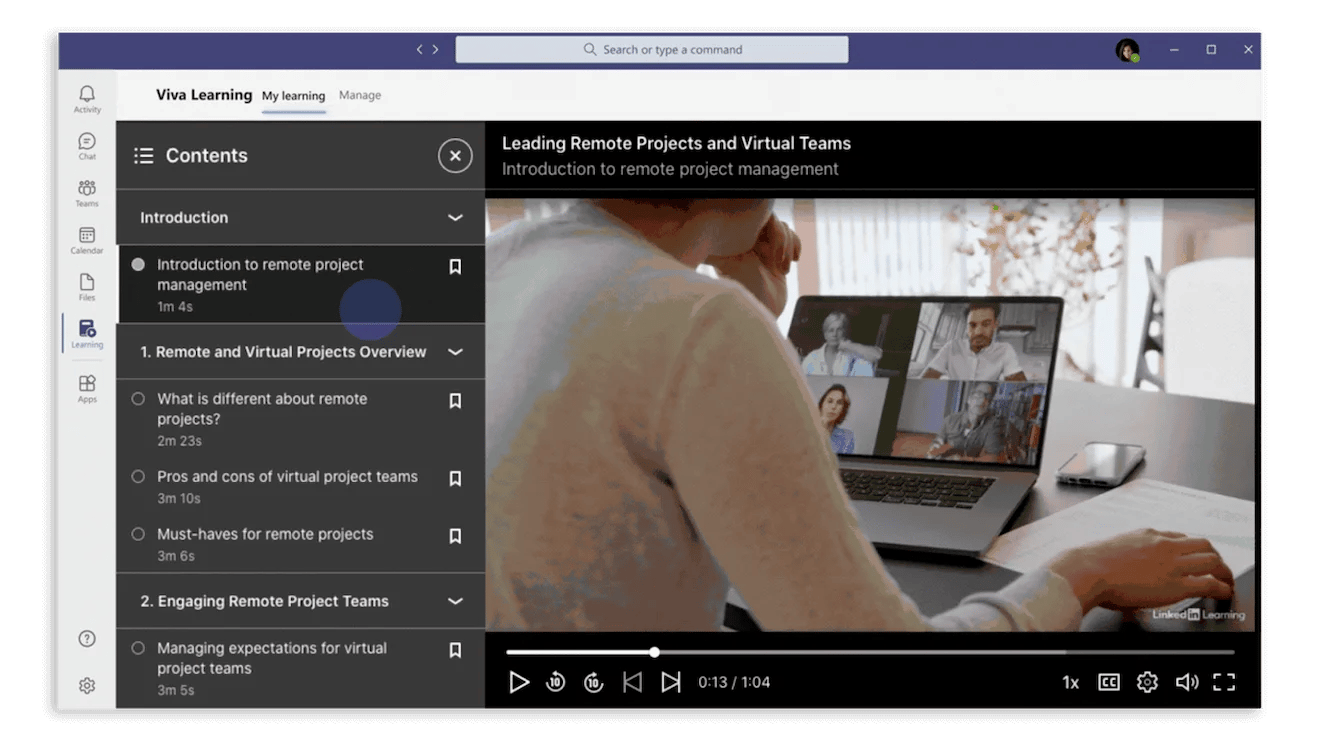Open Files in the sidebar
Viewport: 1320px width, 743px height.
click(x=87, y=286)
